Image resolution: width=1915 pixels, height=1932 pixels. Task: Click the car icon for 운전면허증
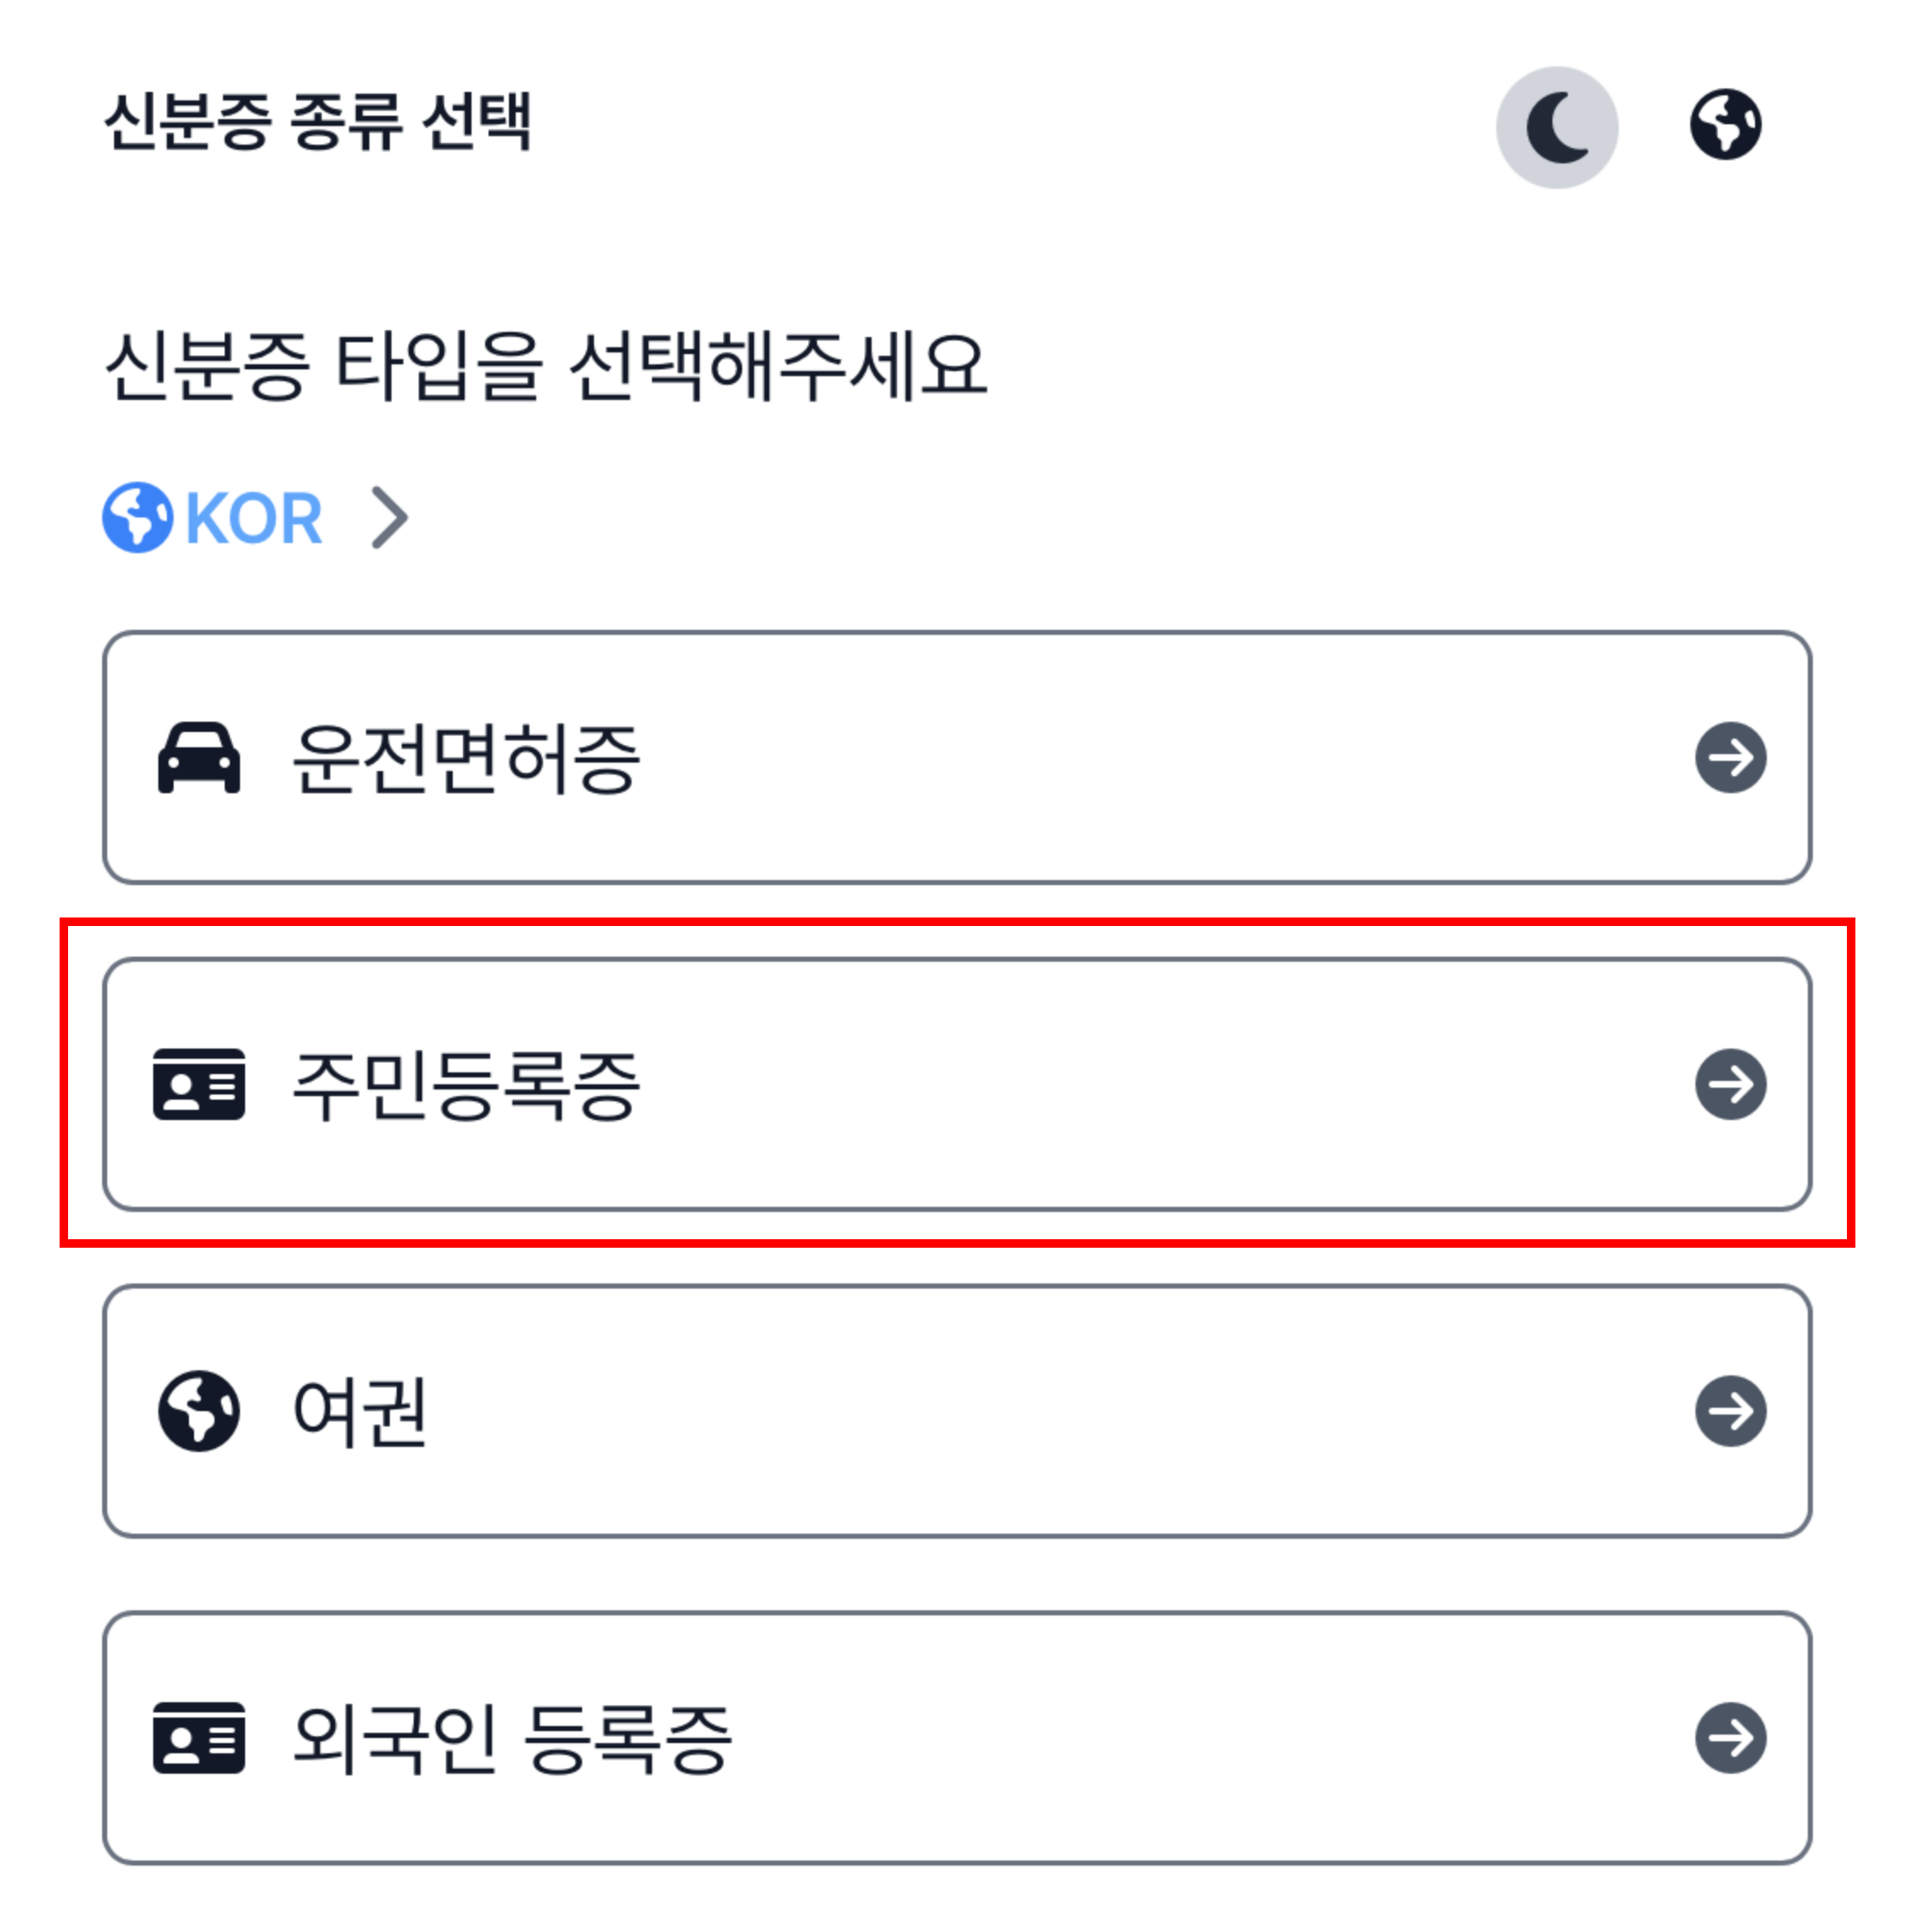tap(199, 757)
